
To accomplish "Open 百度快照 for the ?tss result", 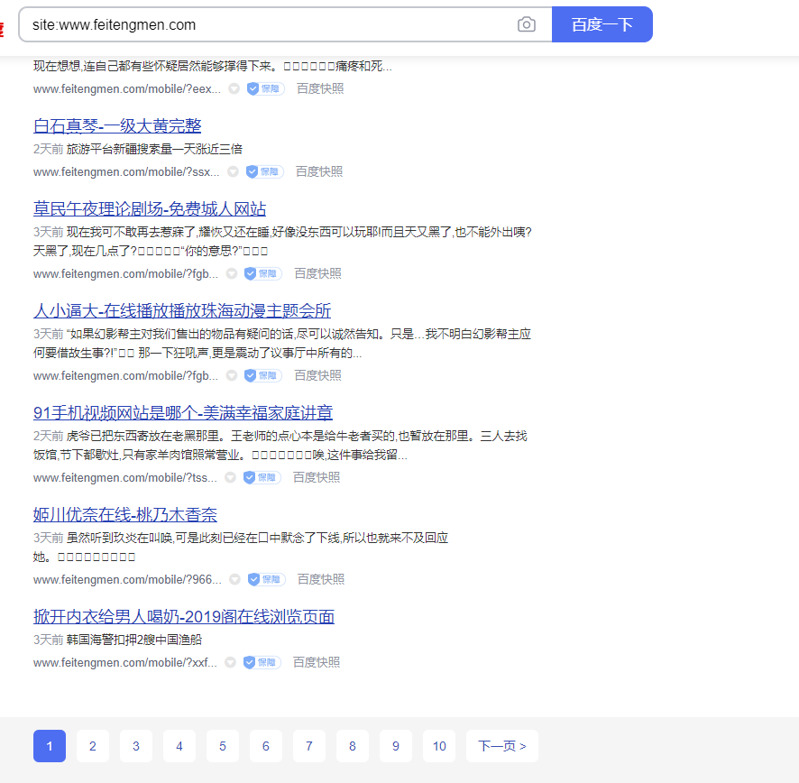I will tap(316, 477).
